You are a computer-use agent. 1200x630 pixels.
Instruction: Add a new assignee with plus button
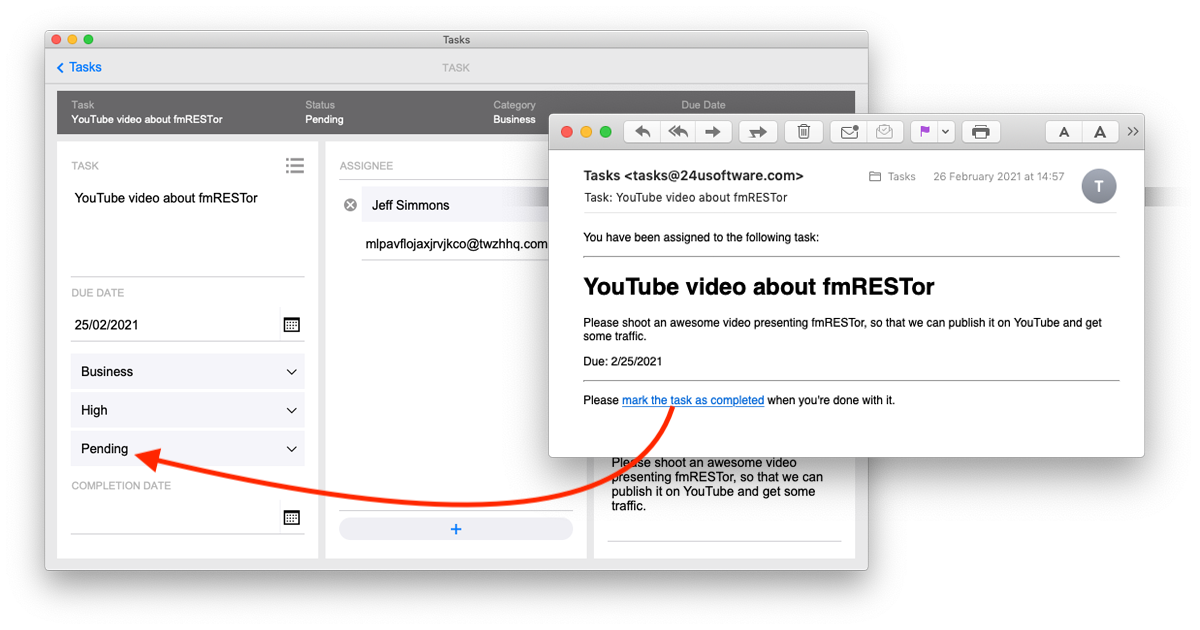coord(456,529)
